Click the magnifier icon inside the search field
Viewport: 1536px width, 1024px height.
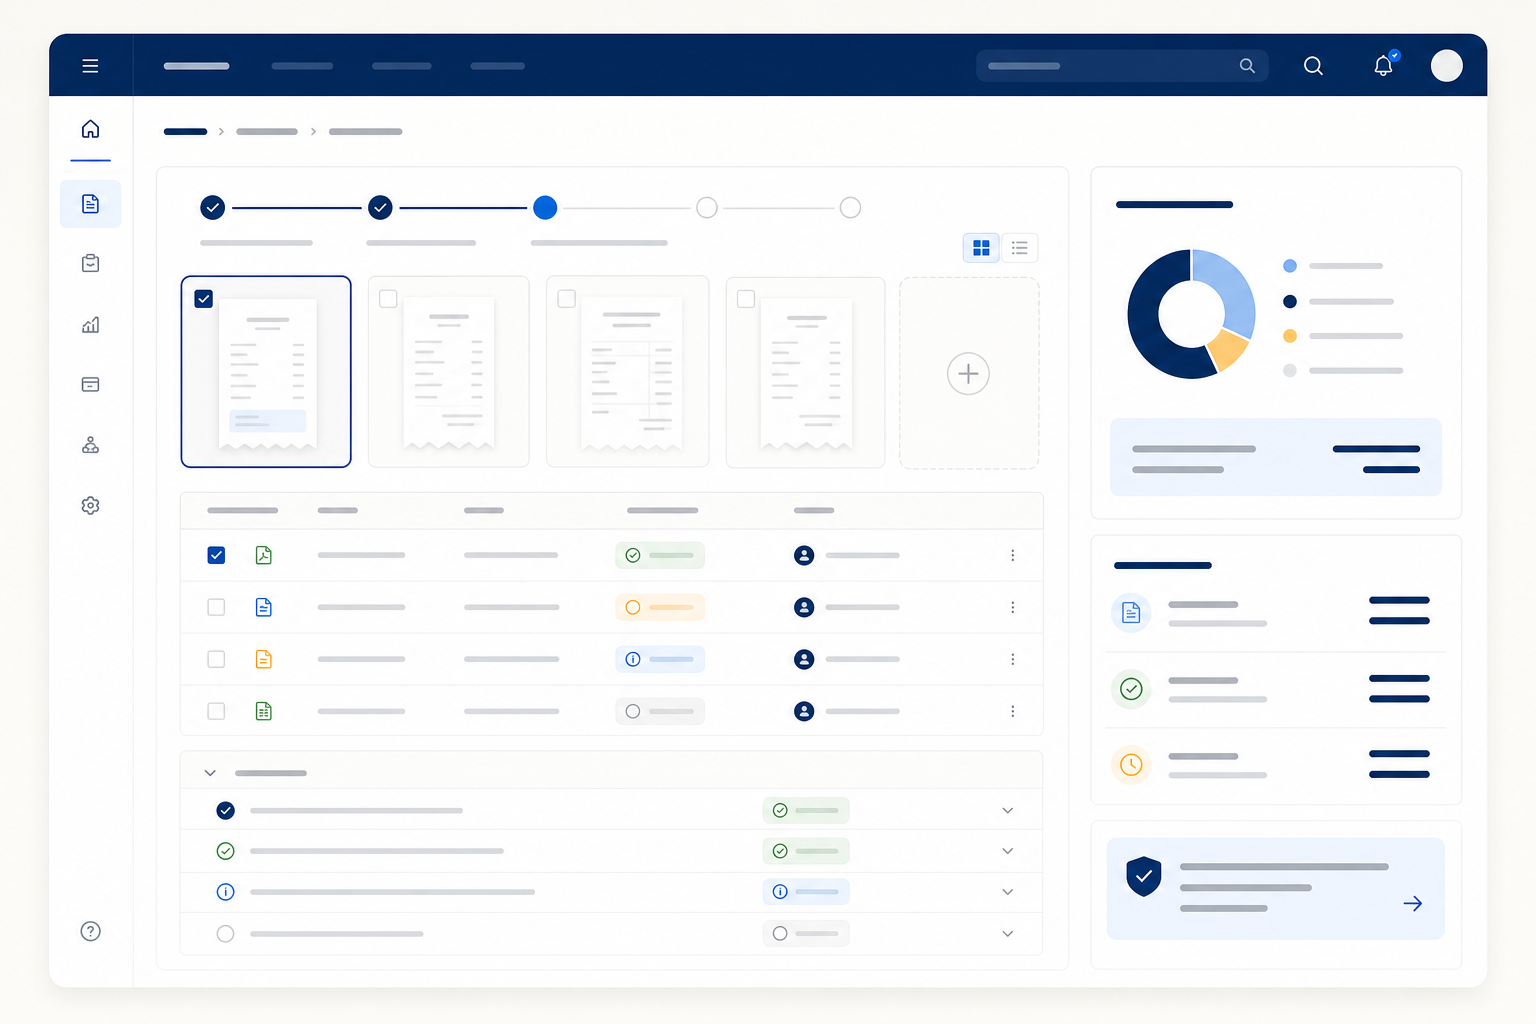tap(1247, 66)
